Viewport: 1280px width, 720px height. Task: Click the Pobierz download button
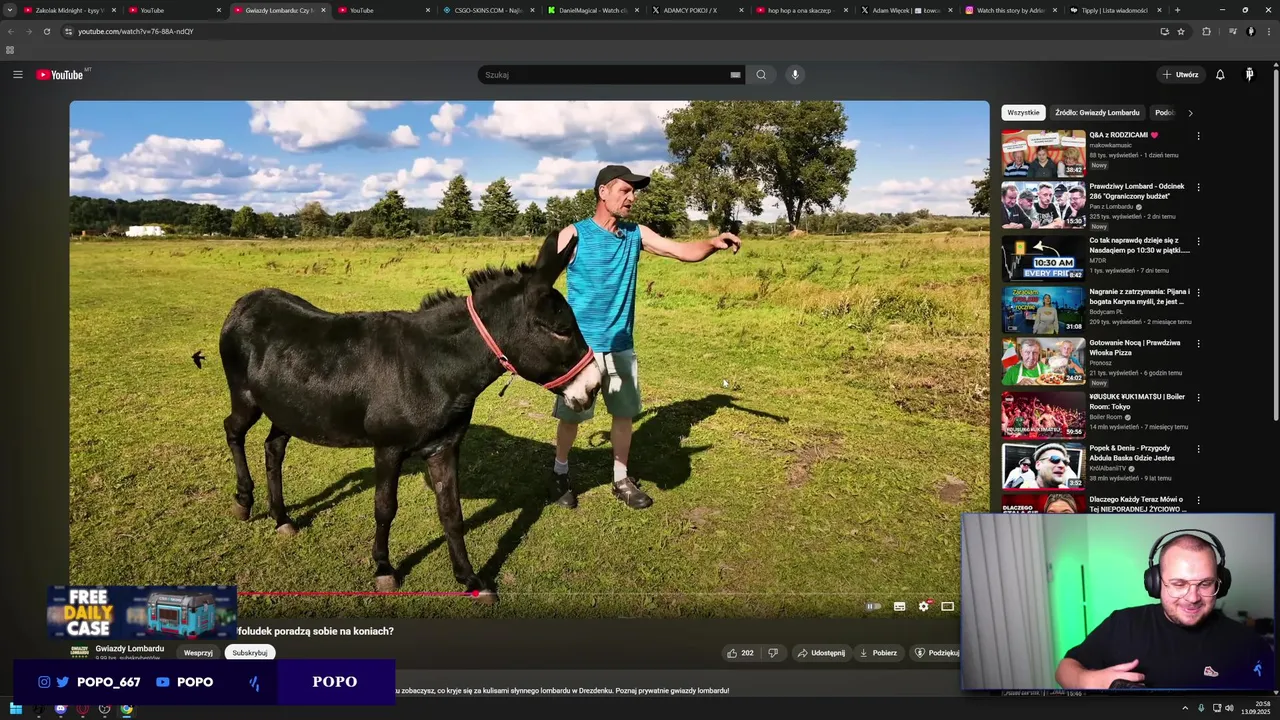[878, 653]
